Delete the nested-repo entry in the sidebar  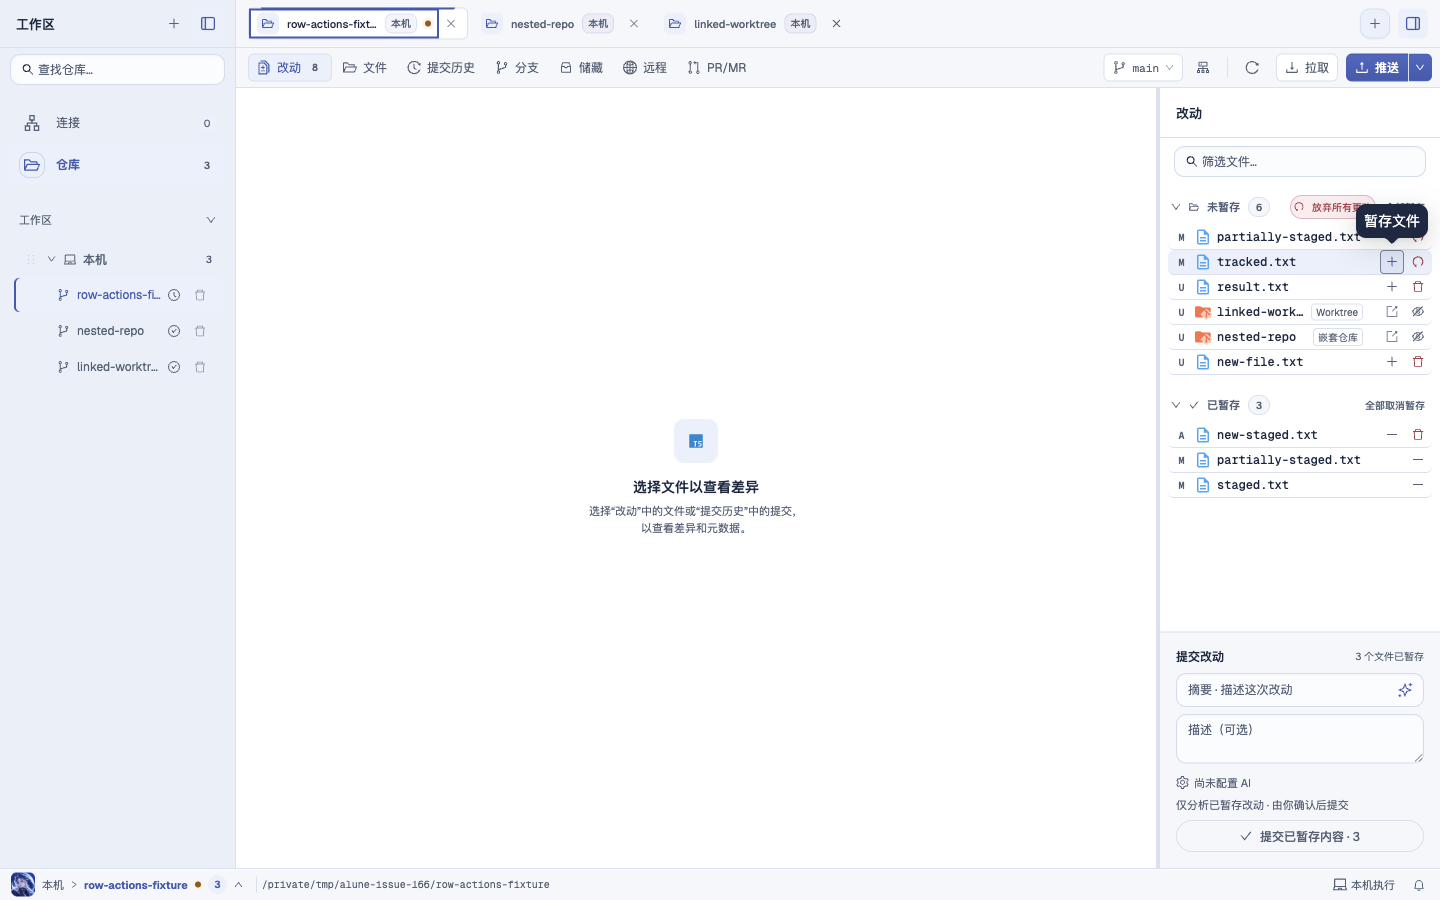[200, 331]
